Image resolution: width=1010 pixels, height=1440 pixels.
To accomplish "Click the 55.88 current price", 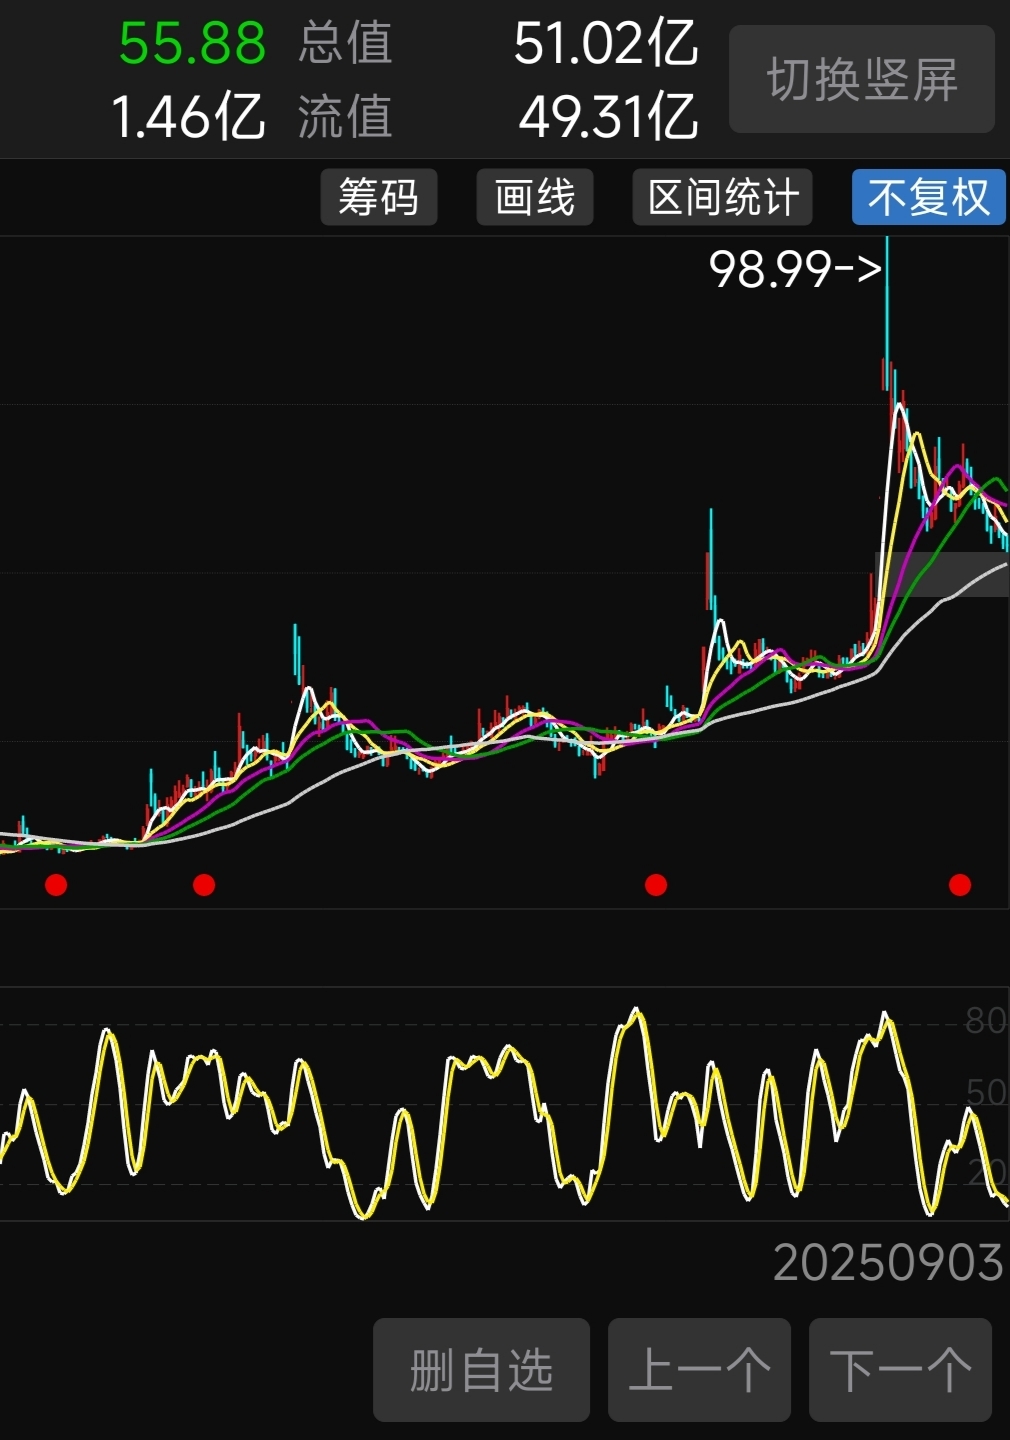I will [192, 44].
